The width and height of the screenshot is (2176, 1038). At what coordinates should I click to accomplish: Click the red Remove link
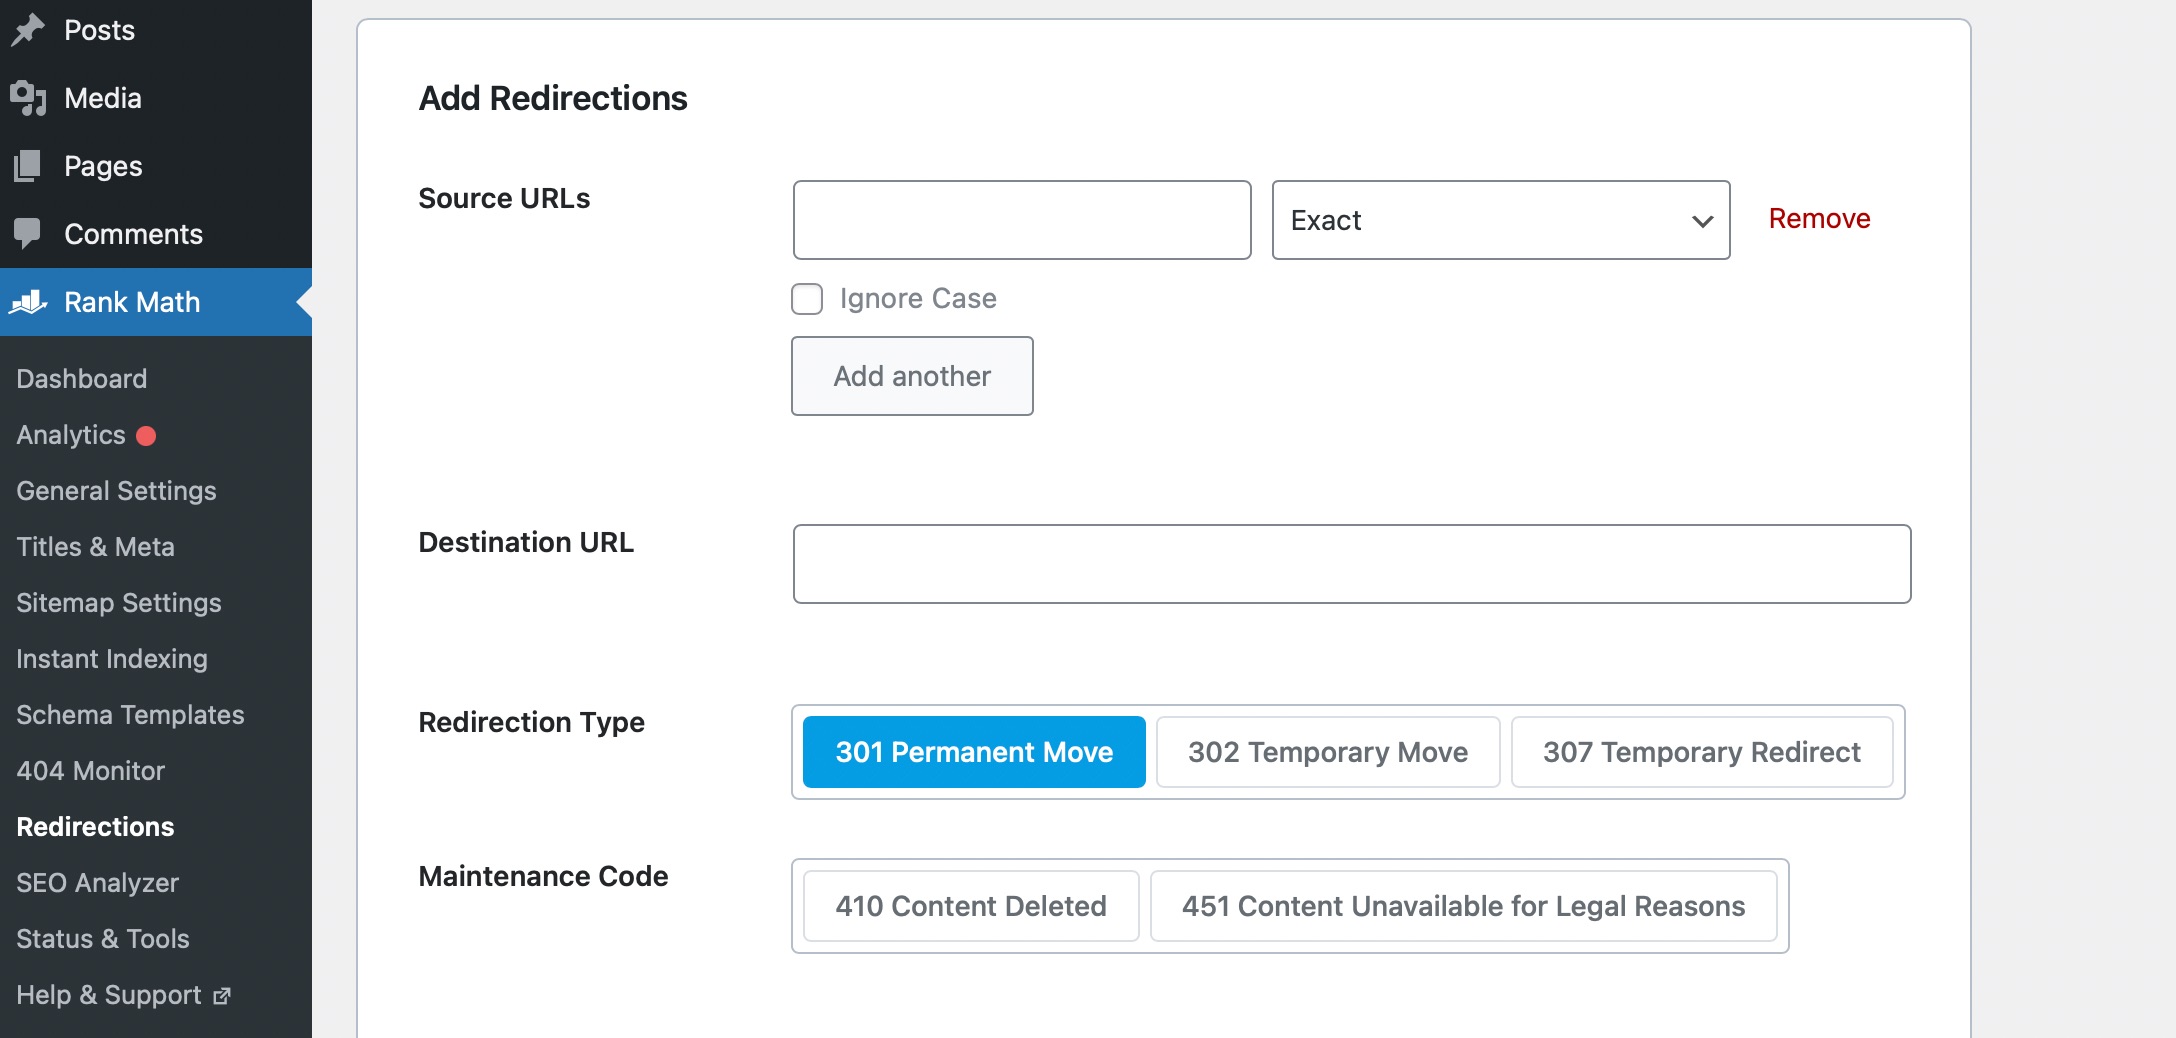coord(1819,218)
